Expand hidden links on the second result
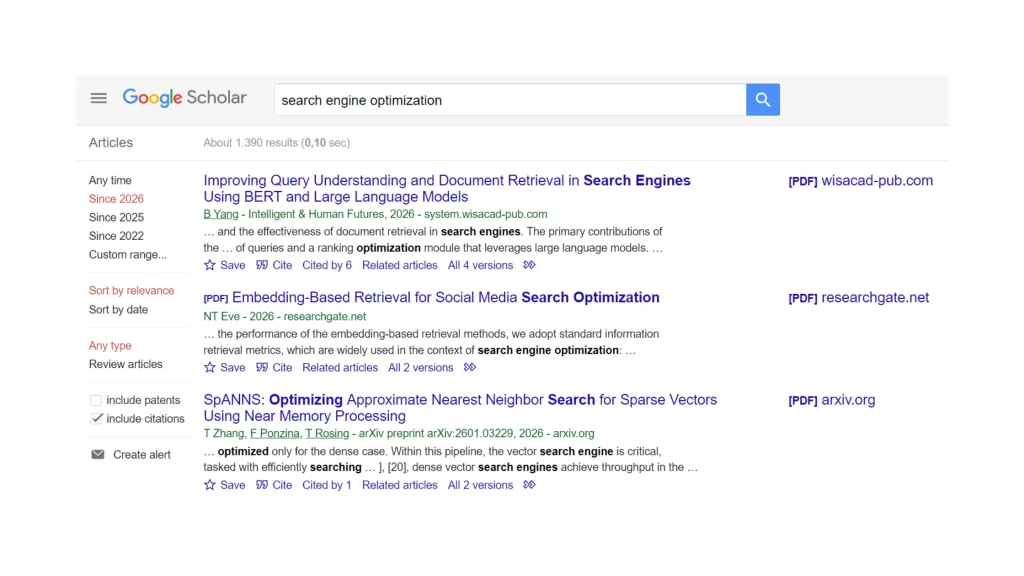The image size is (1024, 576). pyautogui.click(x=470, y=367)
